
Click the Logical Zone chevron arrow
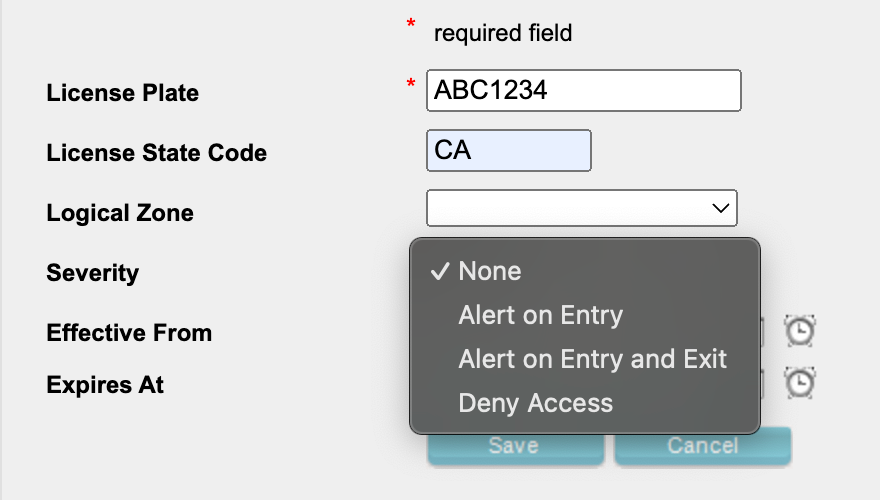coord(720,208)
